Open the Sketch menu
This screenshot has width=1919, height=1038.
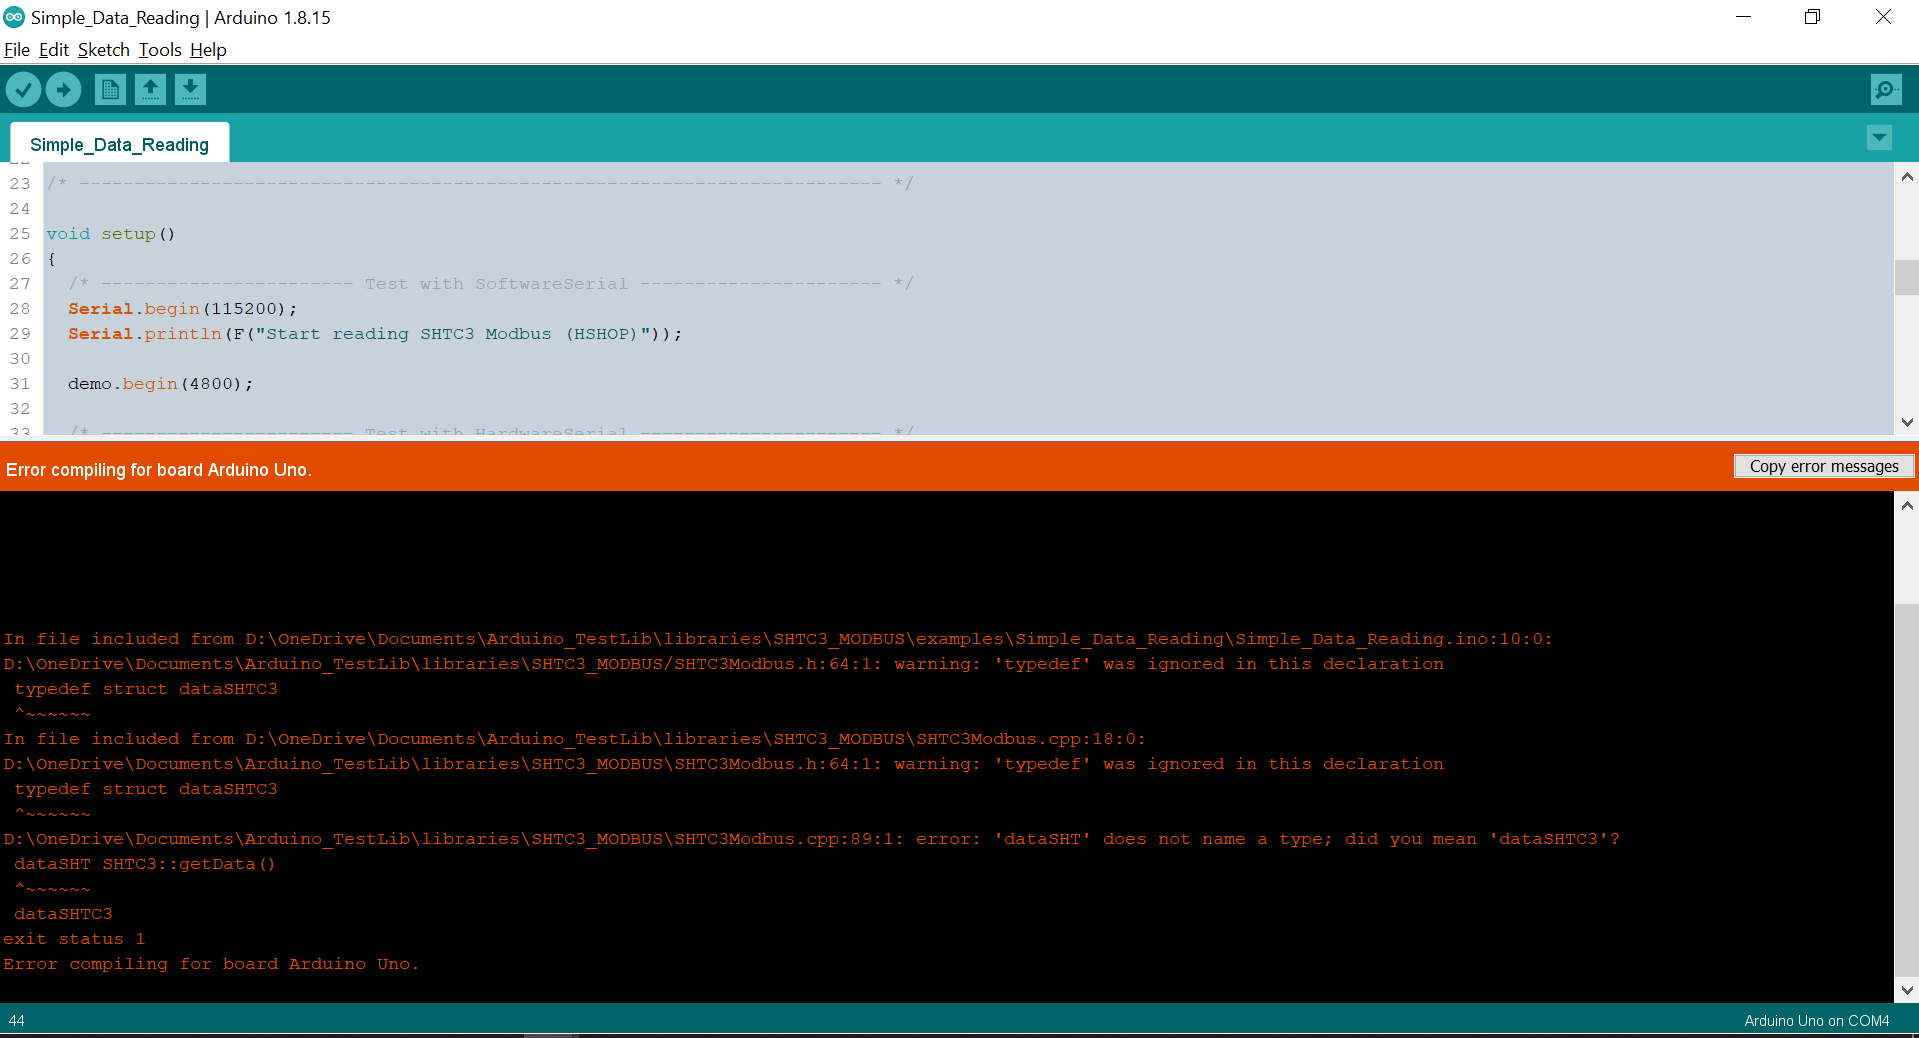(103, 49)
